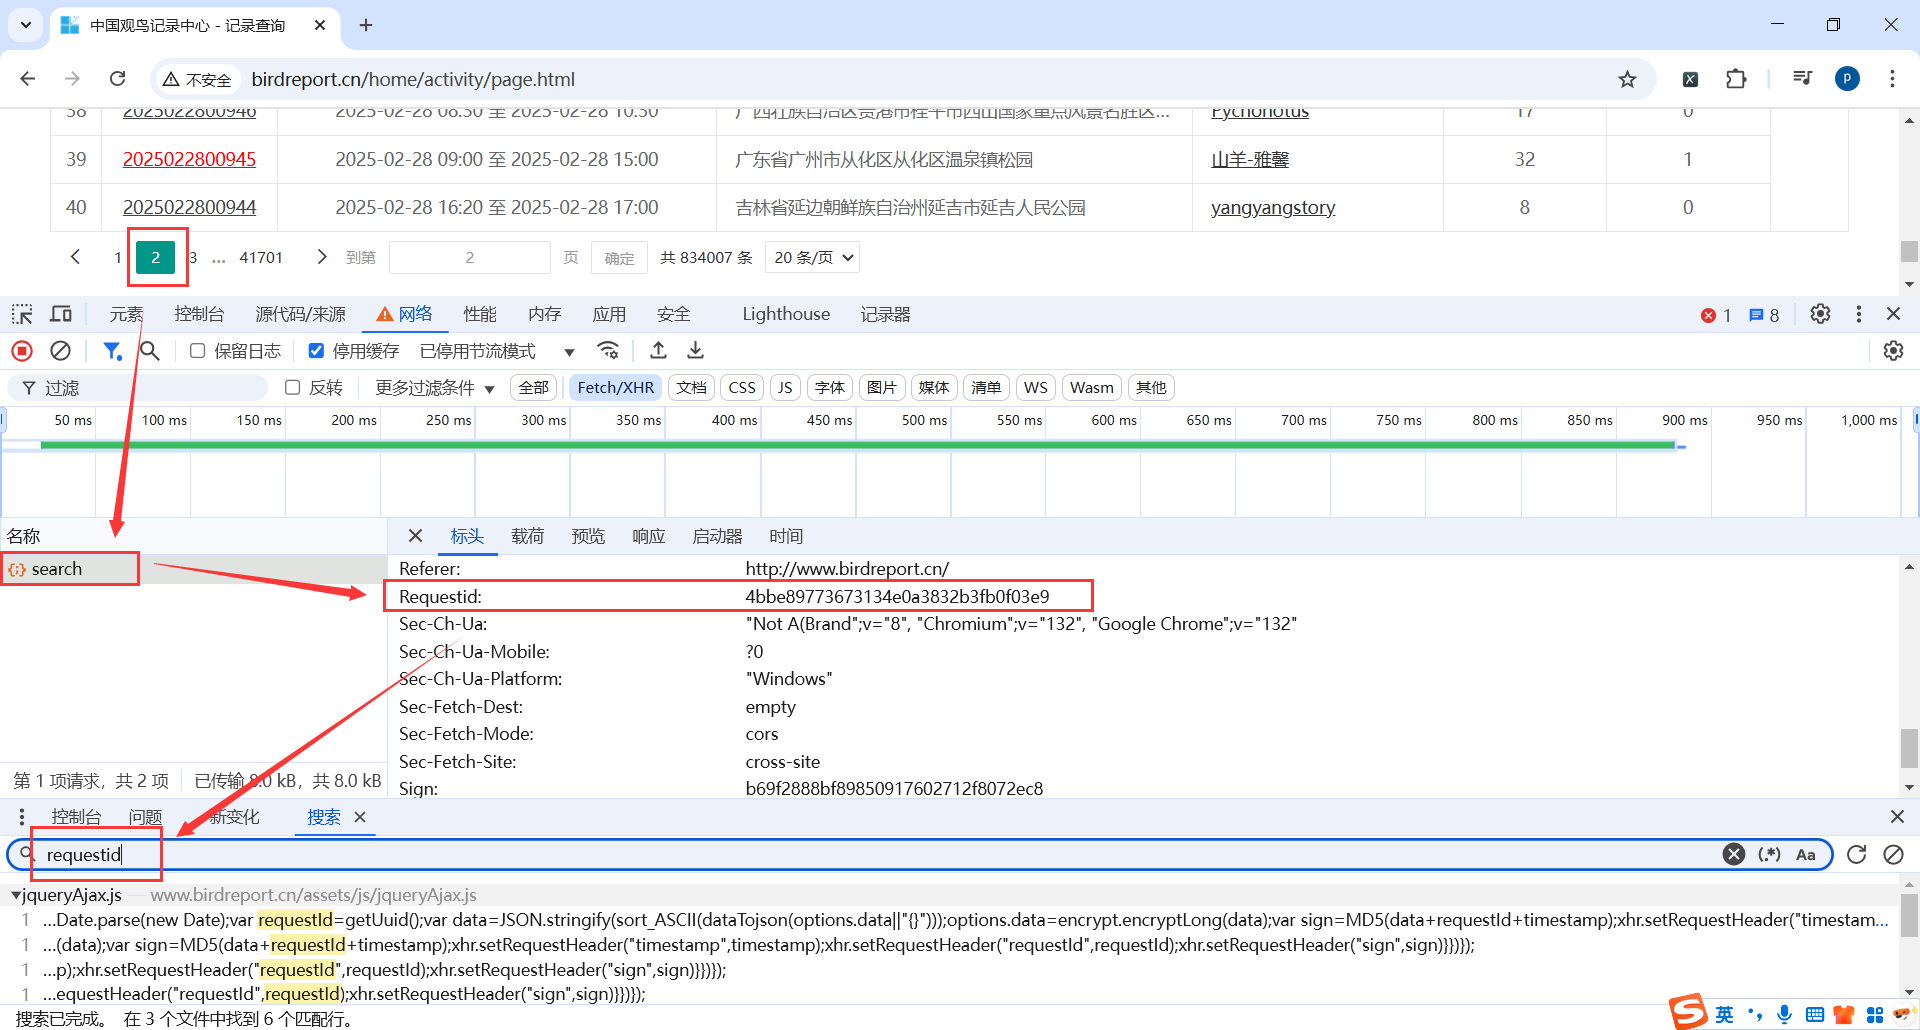Stop recording network log

tap(22, 351)
